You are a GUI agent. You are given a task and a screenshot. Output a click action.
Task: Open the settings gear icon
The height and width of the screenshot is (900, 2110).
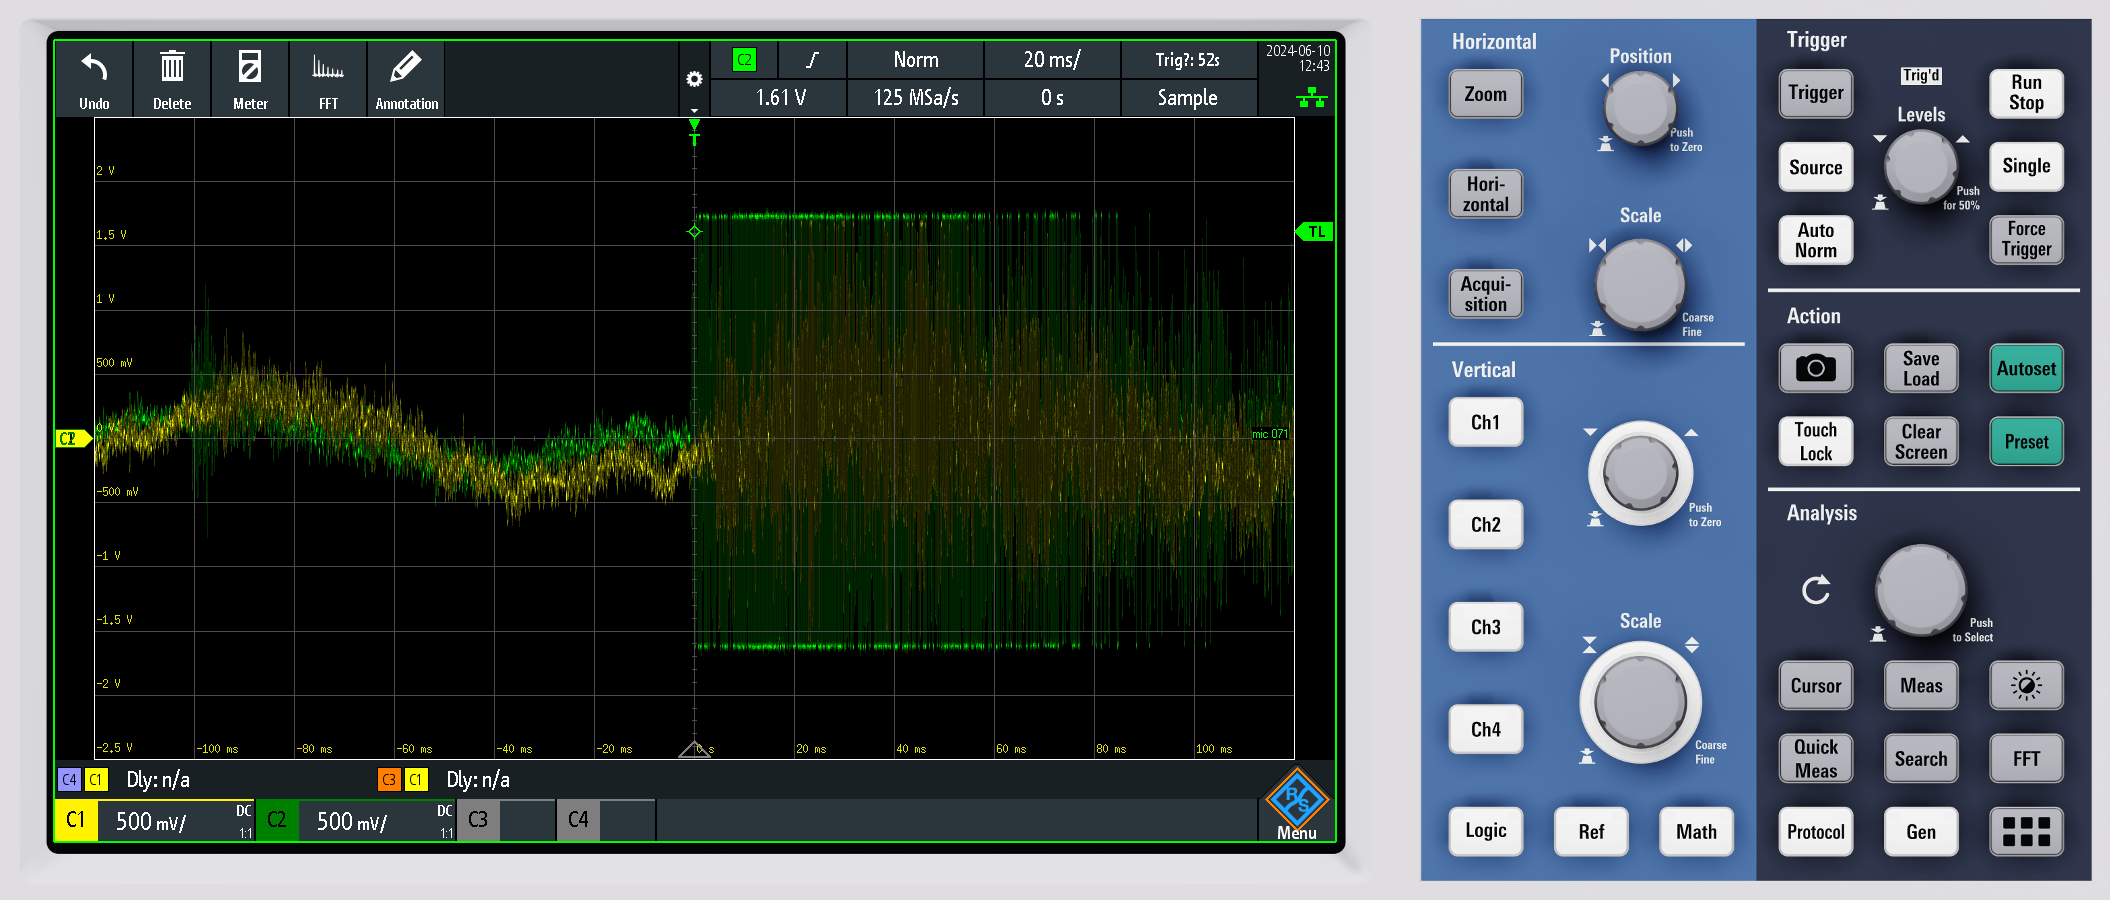click(x=694, y=79)
